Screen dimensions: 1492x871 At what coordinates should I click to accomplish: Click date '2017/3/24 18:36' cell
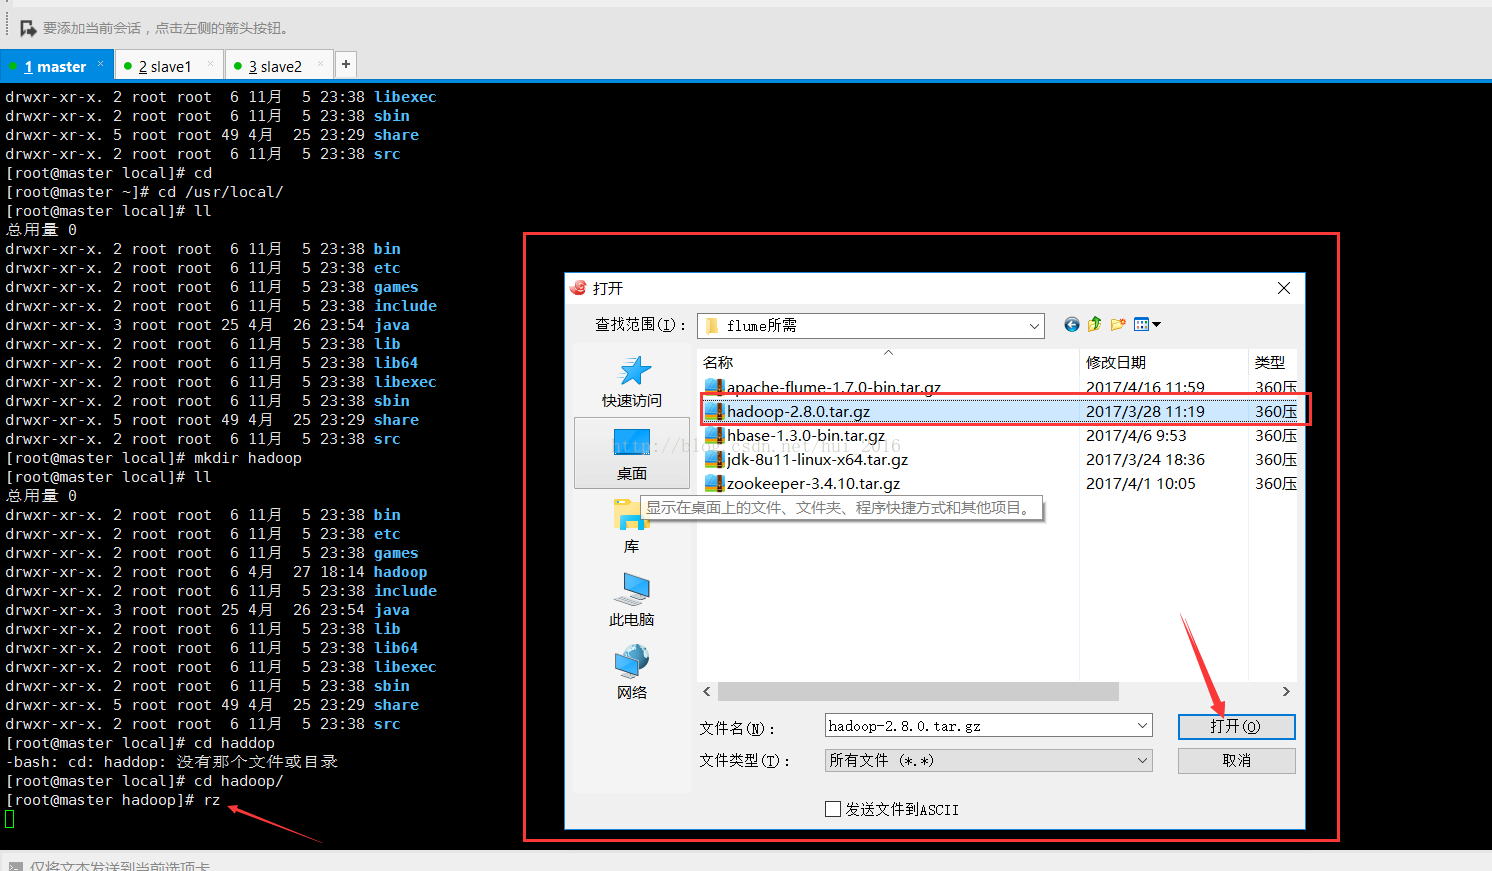tap(1145, 459)
